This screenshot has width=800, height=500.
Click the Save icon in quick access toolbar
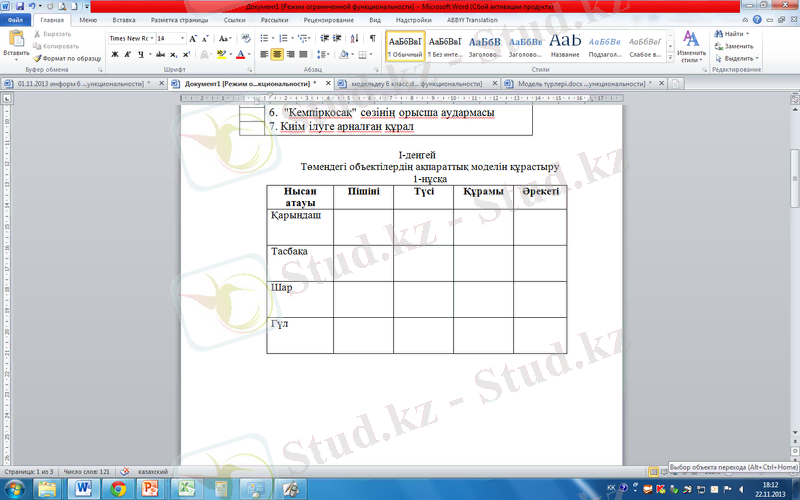coord(20,6)
